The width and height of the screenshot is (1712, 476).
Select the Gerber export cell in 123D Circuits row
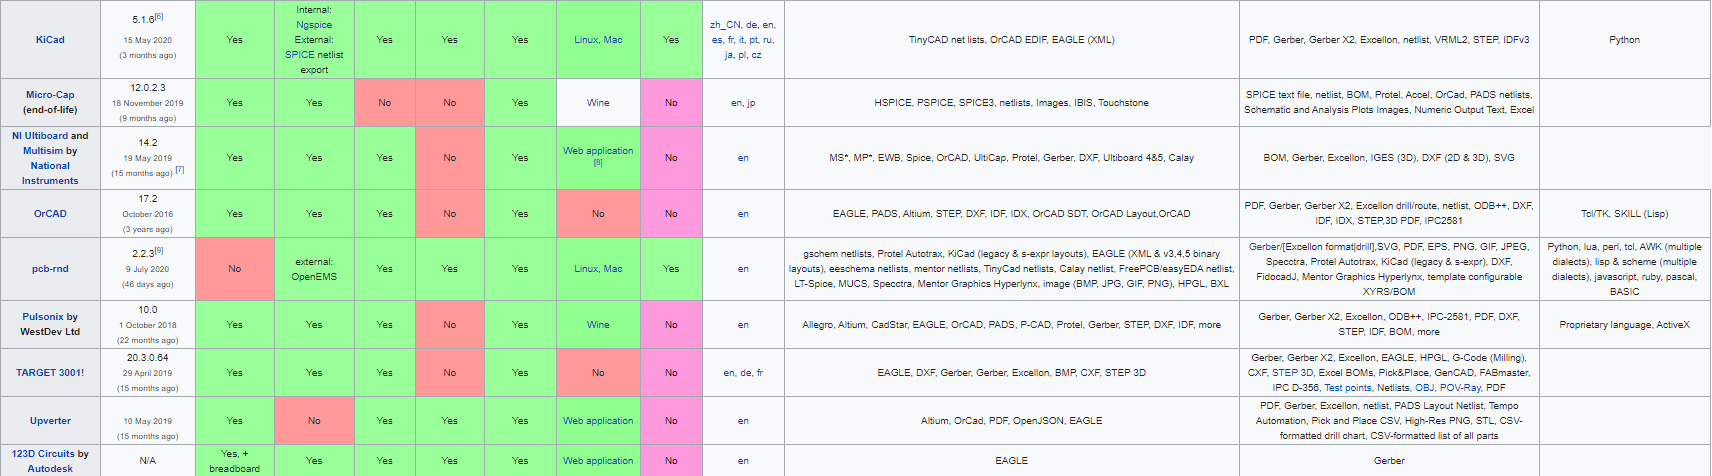1389,461
